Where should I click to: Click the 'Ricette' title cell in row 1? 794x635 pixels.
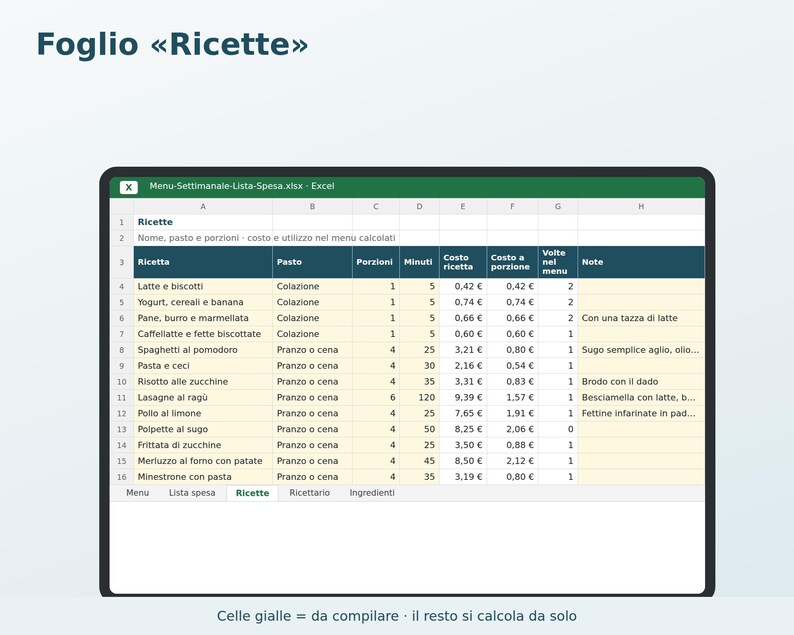[203, 222]
